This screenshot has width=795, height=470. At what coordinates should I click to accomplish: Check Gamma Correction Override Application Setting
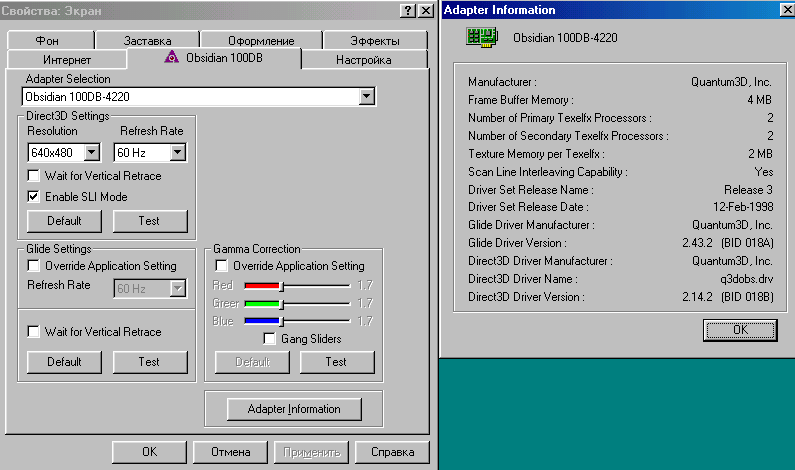pyautogui.click(x=222, y=266)
